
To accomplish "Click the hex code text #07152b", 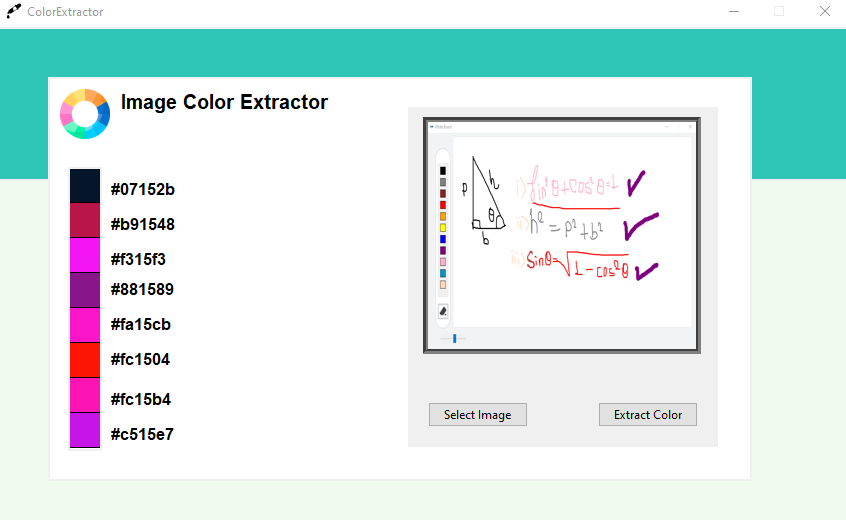I will coord(142,189).
